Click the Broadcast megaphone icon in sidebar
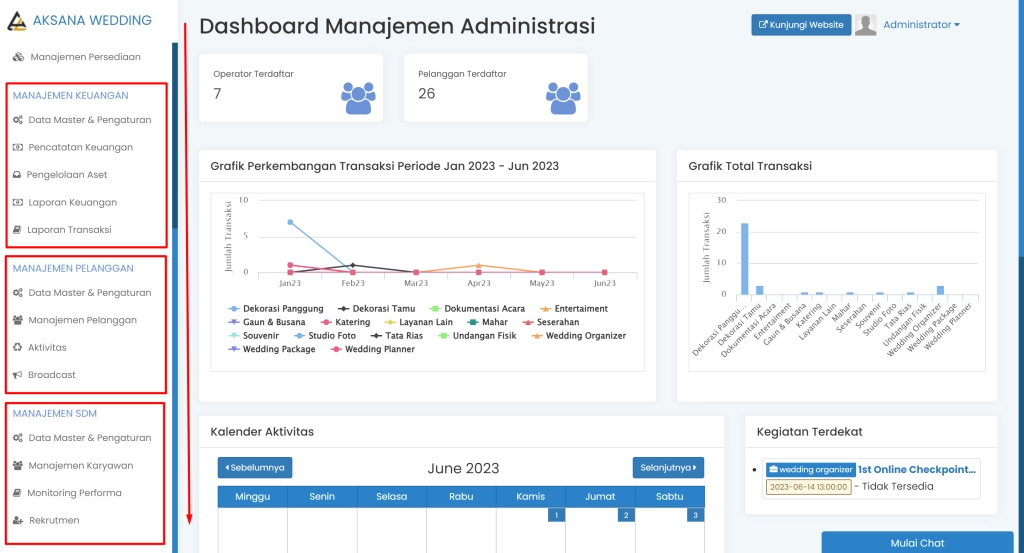The height and width of the screenshot is (553, 1024). pyautogui.click(x=18, y=375)
